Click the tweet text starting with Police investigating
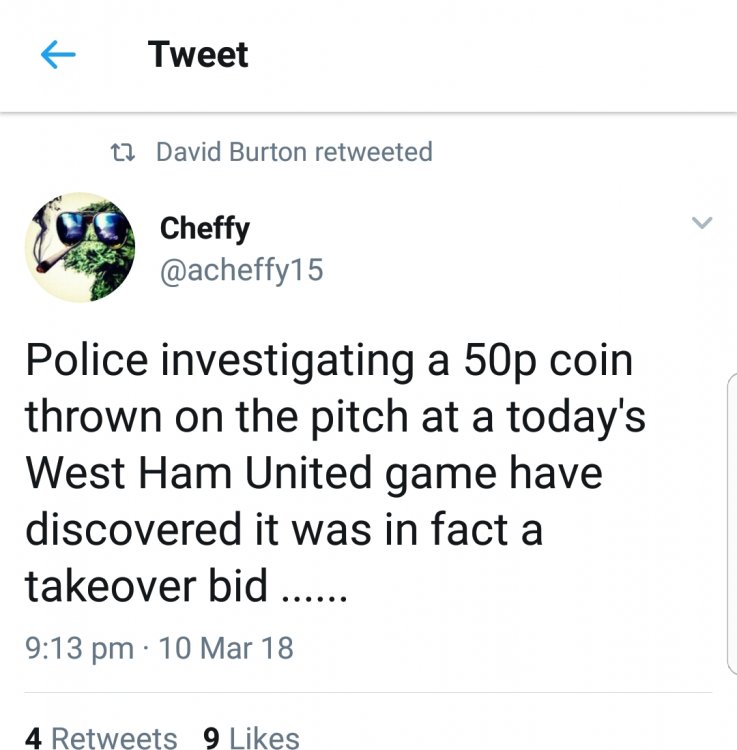The width and height of the screenshot is (737, 750). [335, 472]
